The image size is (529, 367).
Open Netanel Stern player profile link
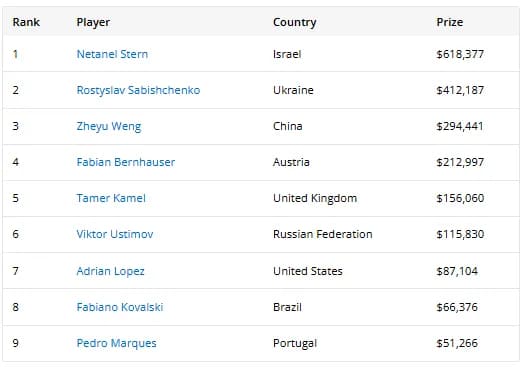point(112,54)
